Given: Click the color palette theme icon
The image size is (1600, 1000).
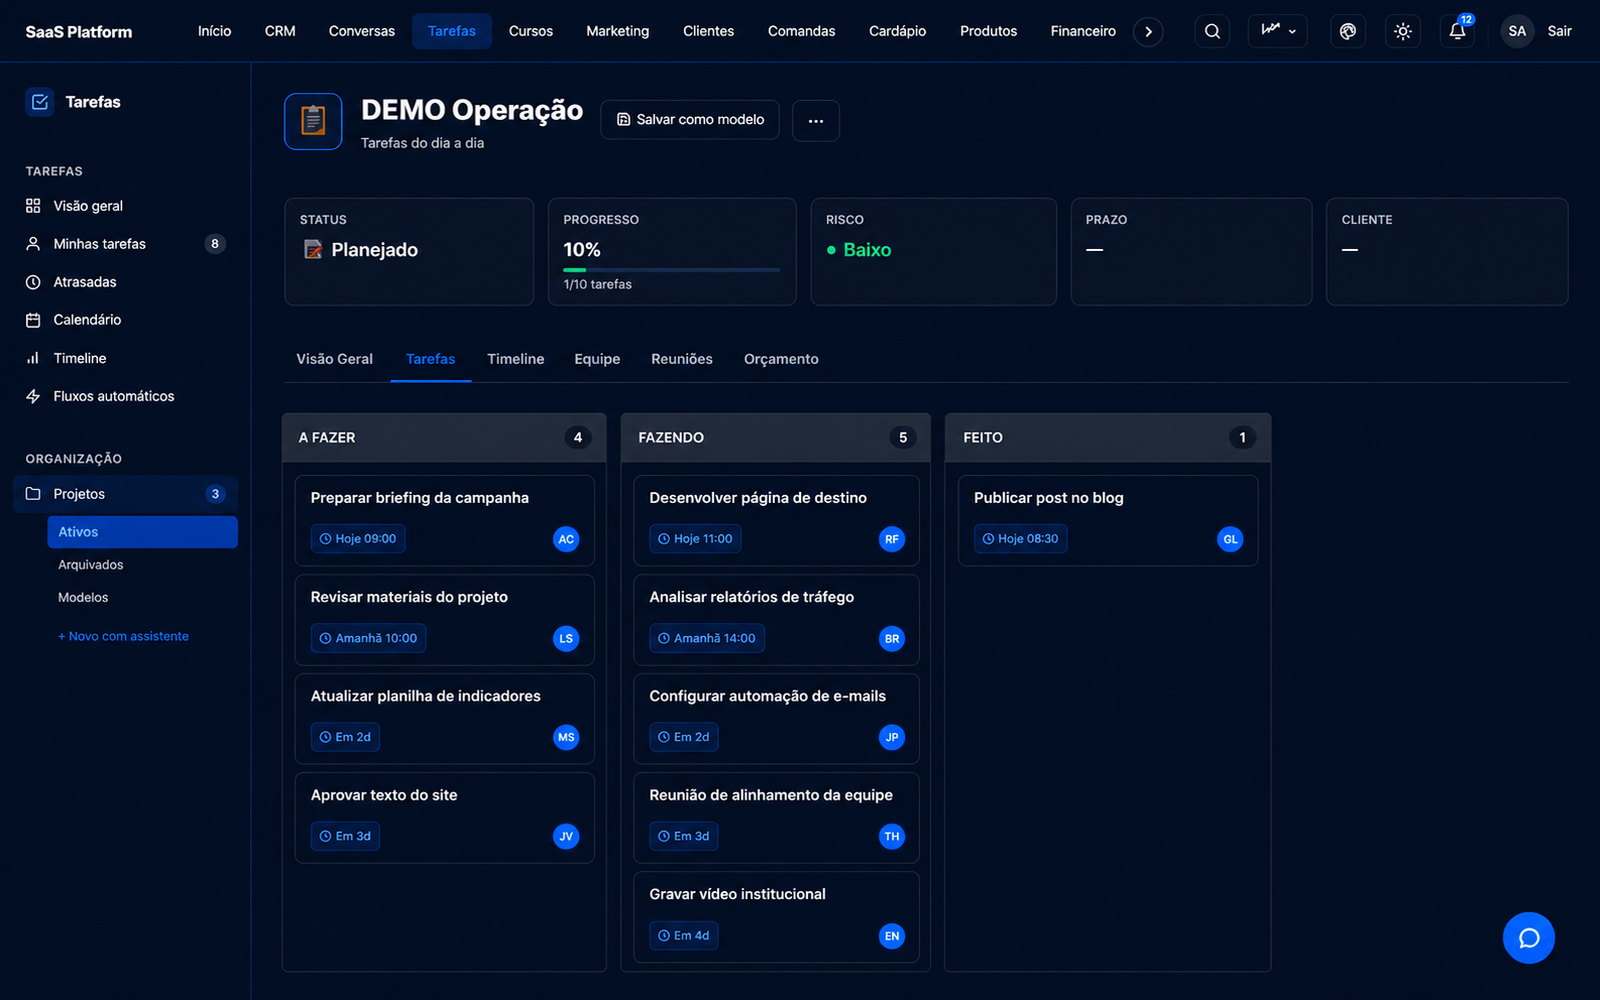Looking at the screenshot, I should click(x=1348, y=31).
